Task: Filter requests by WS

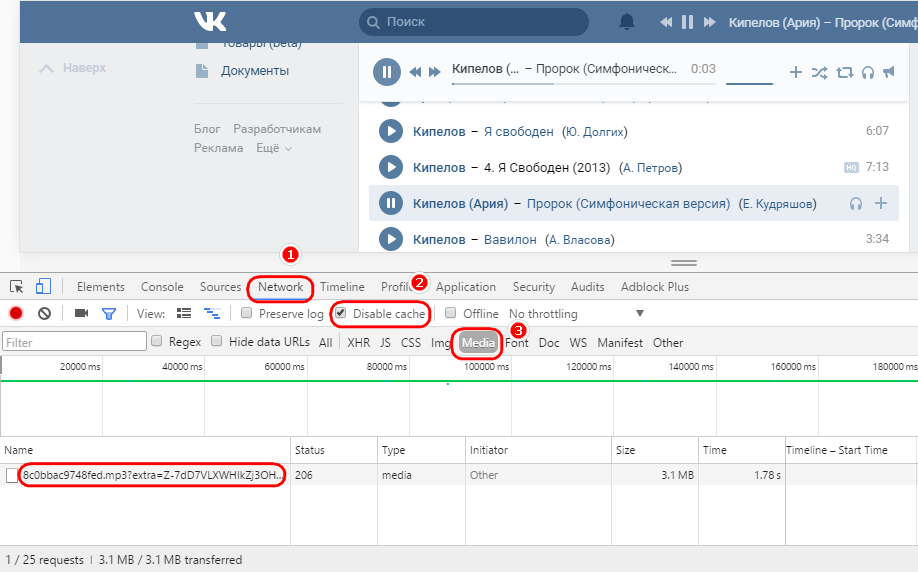Action: pos(578,343)
